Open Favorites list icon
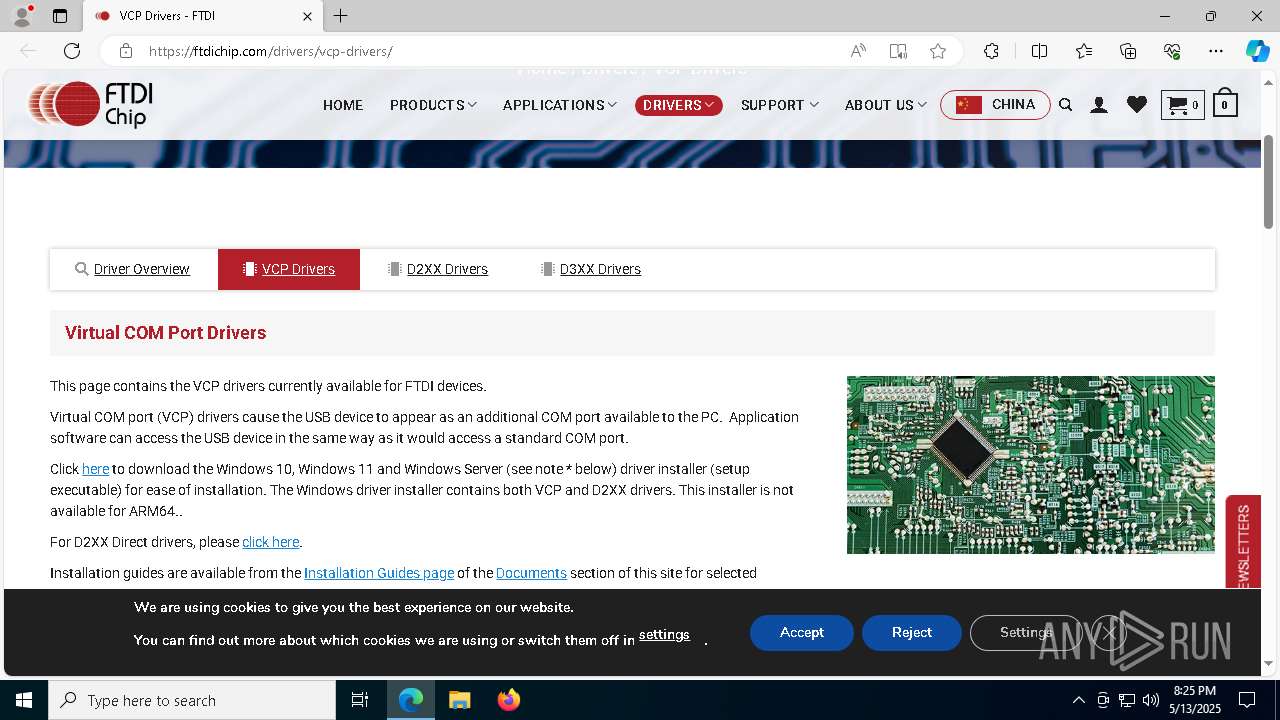Image resolution: width=1280 pixels, height=720 pixels. [1084, 51]
